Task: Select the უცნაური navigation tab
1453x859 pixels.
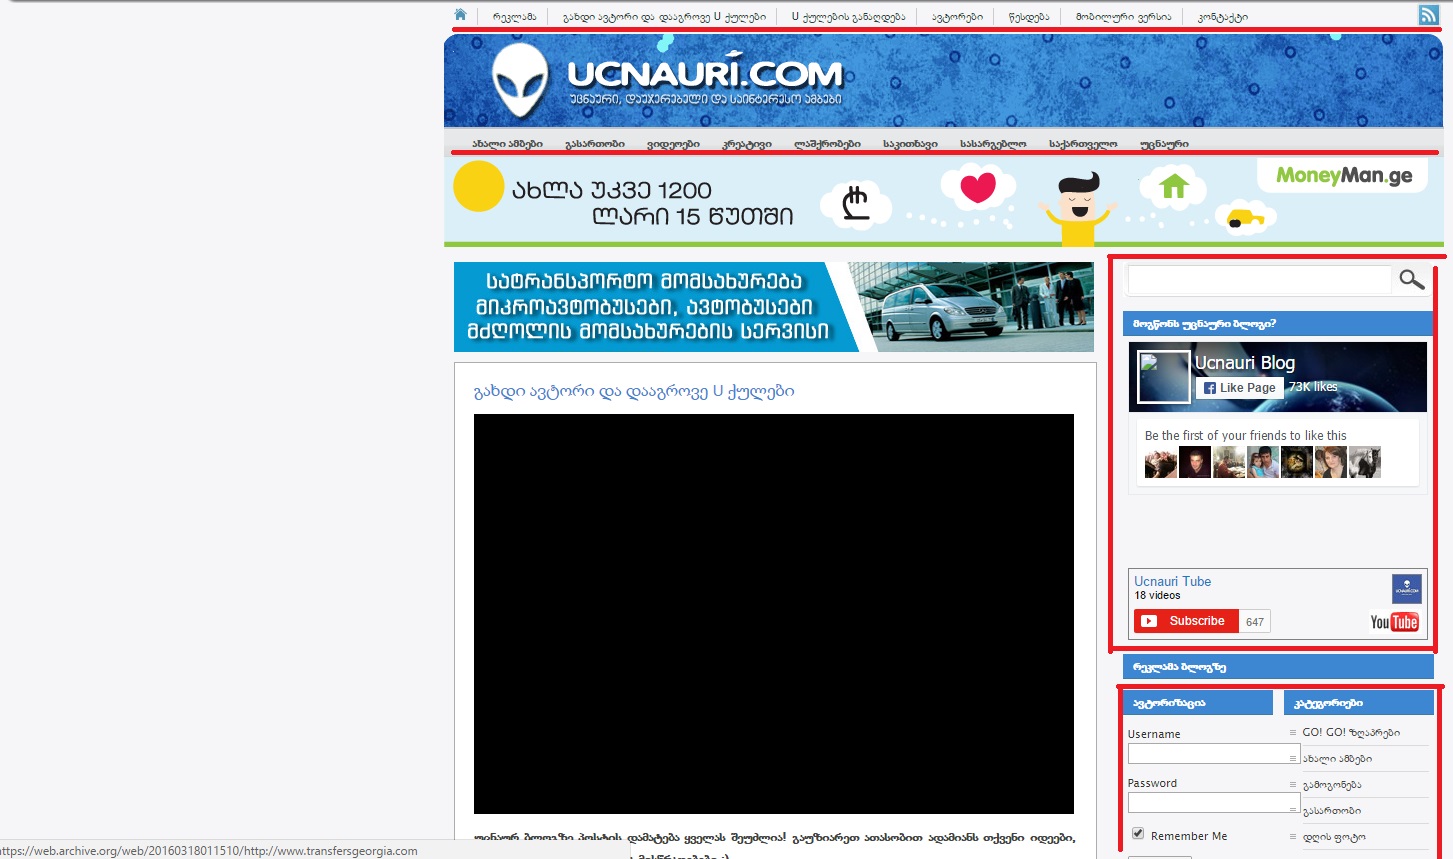Action: click(1164, 144)
